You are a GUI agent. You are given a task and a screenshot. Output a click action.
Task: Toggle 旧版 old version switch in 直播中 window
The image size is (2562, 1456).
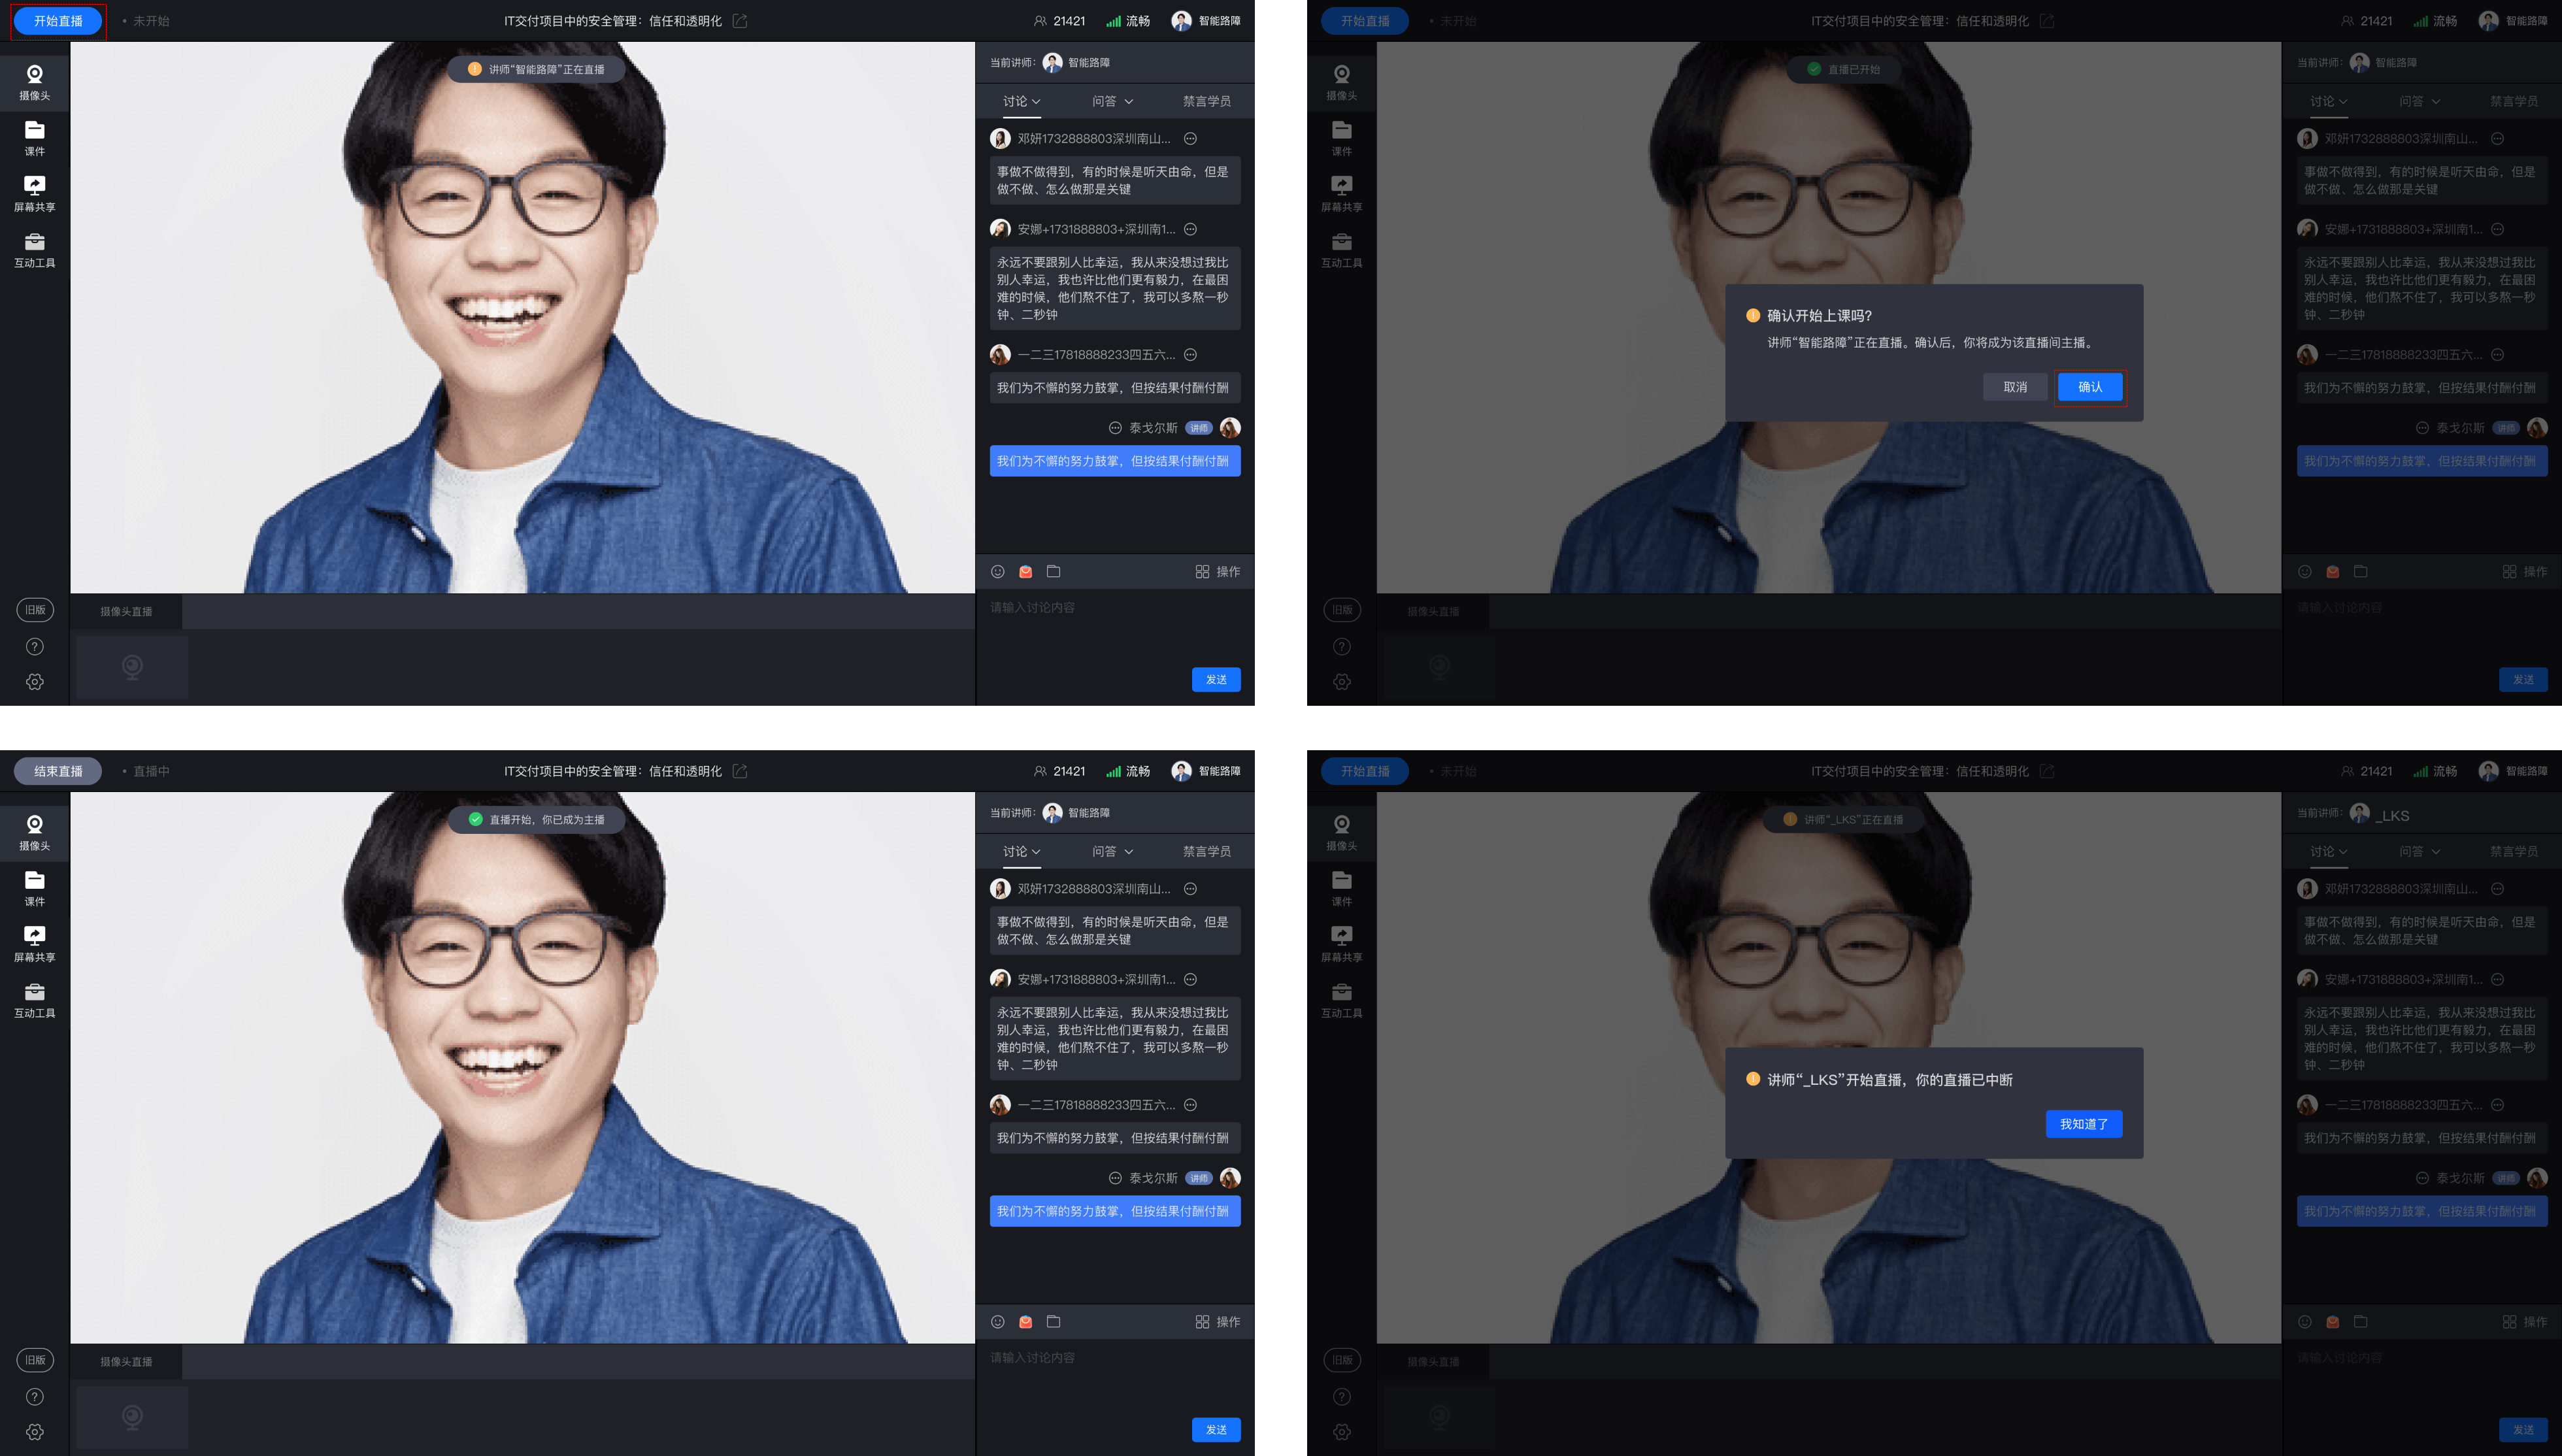35,1360
